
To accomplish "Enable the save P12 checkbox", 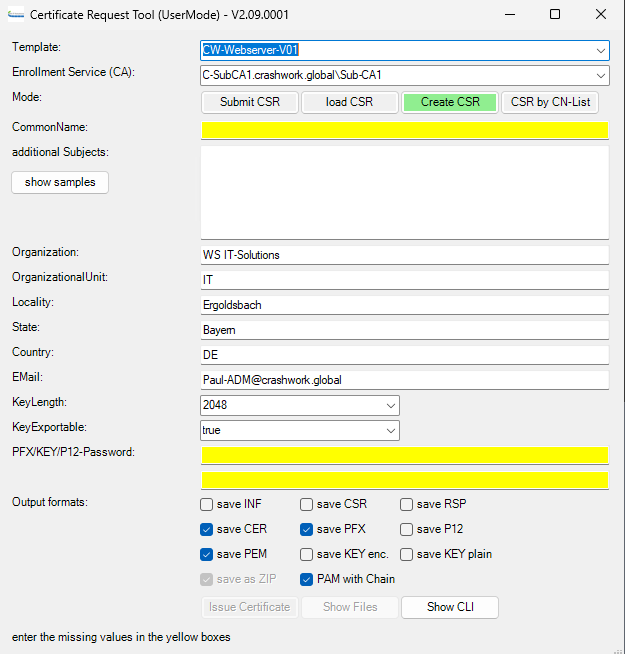I will tap(406, 530).
